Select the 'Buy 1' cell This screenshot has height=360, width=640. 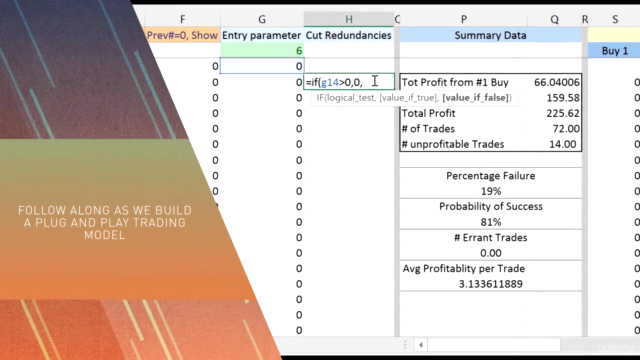pos(615,51)
